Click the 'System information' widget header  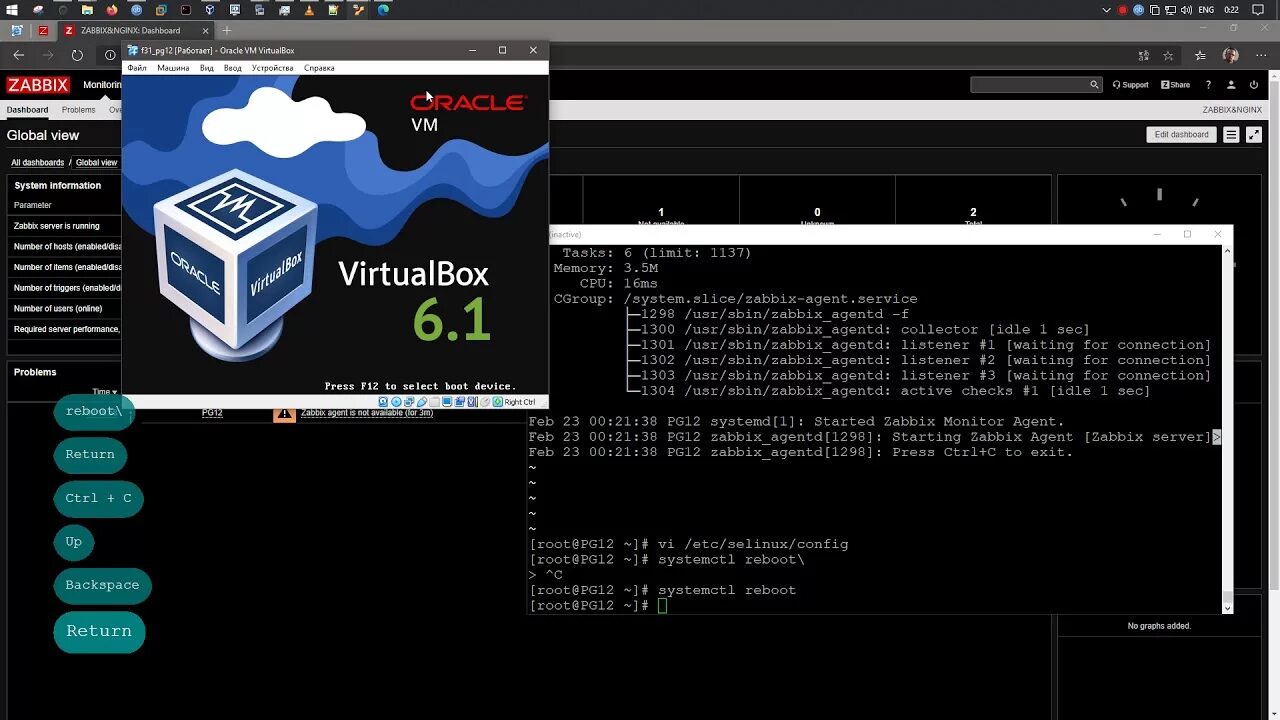pyautogui.click(x=58, y=185)
